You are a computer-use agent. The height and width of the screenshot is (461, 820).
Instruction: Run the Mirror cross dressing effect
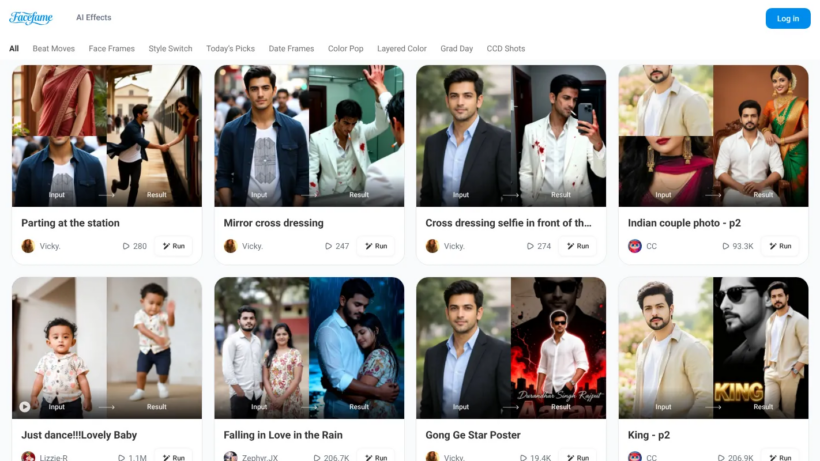point(376,246)
